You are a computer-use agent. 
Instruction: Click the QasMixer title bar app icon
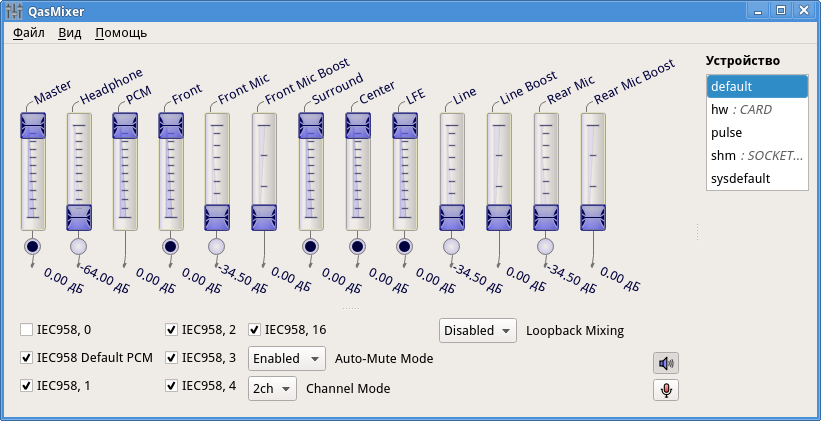tap(14, 11)
